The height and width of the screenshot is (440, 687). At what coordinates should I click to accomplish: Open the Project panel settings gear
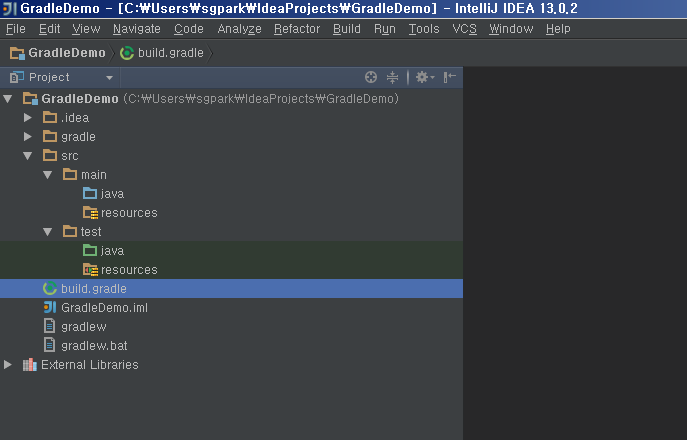(x=425, y=78)
